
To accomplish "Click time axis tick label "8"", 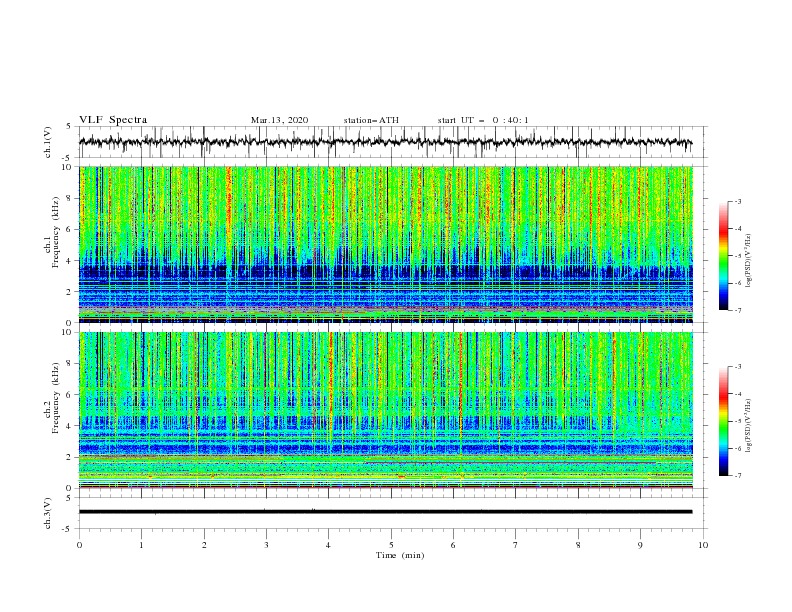I will (x=578, y=545).
